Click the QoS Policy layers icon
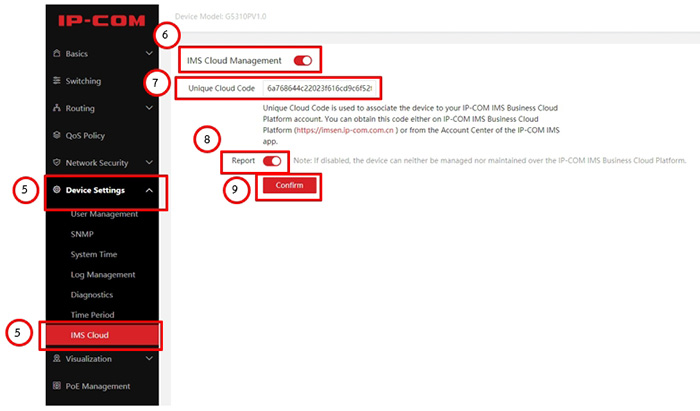The height and width of the screenshot is (411, 700). coord(57,135)
